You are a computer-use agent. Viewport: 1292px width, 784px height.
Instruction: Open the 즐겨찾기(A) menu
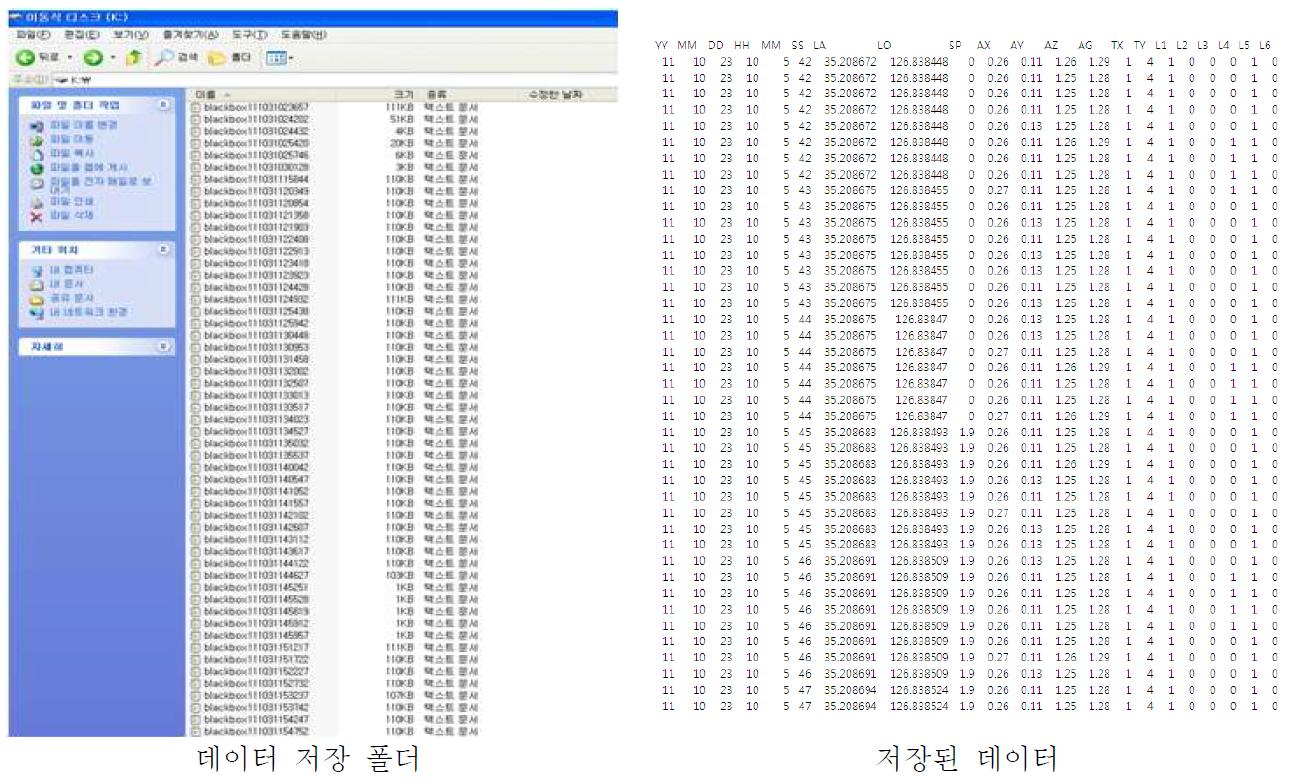click(193, 35)
